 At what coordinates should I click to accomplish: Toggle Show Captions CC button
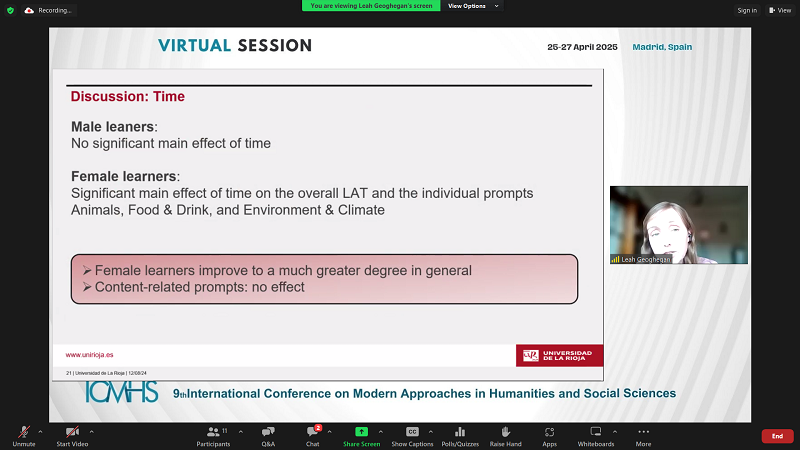(412, 435)
